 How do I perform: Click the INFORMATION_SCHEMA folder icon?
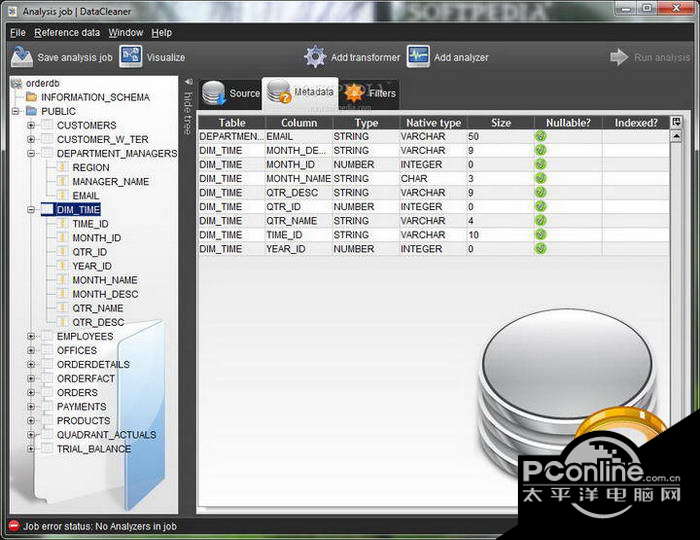[31, 97]
